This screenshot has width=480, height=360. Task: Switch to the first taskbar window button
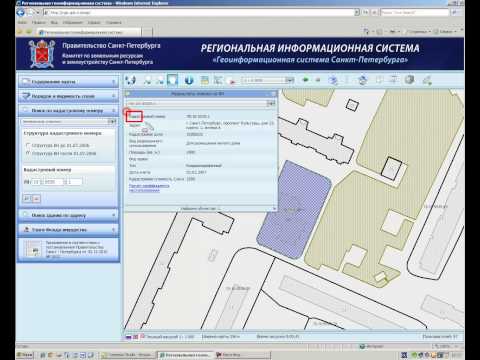coord(129,355)
